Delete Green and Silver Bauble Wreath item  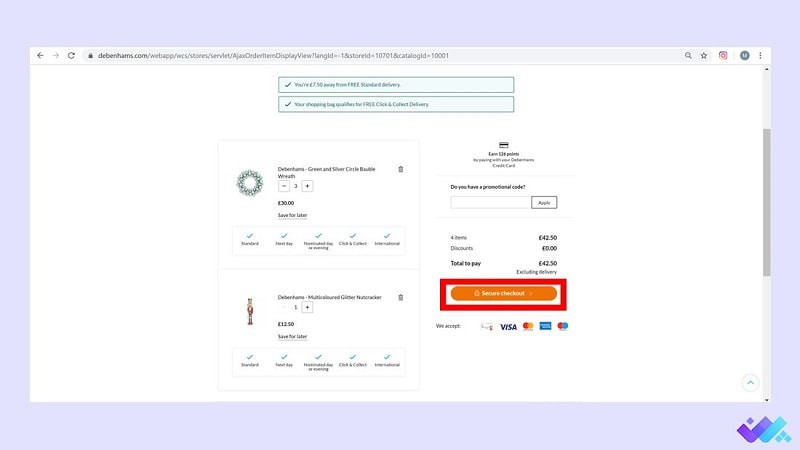(x=401, y=169)
